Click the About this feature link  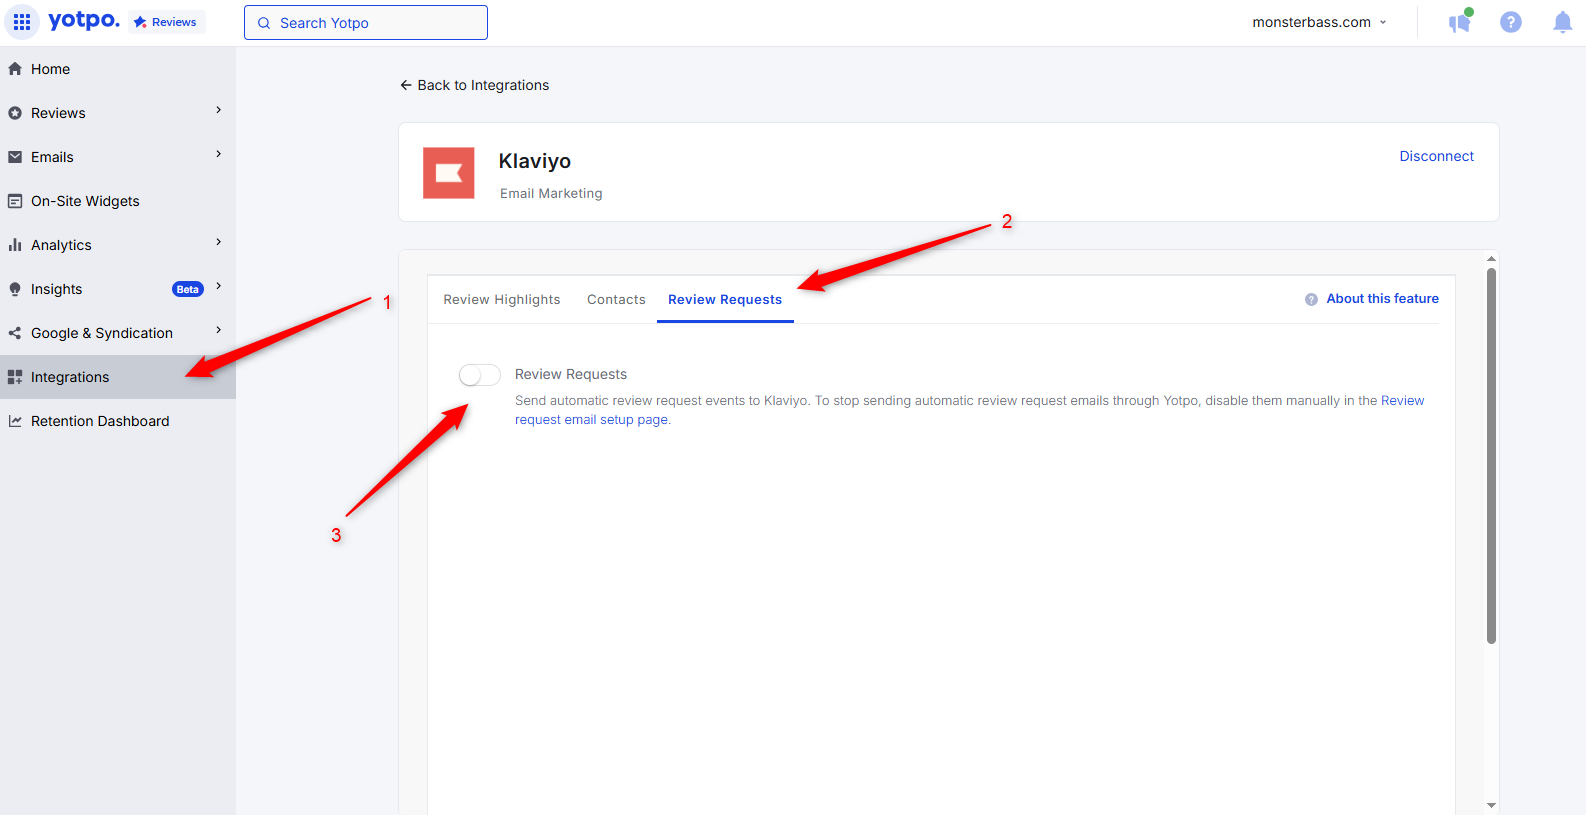pyautogui.click(x=1382, y=298)
